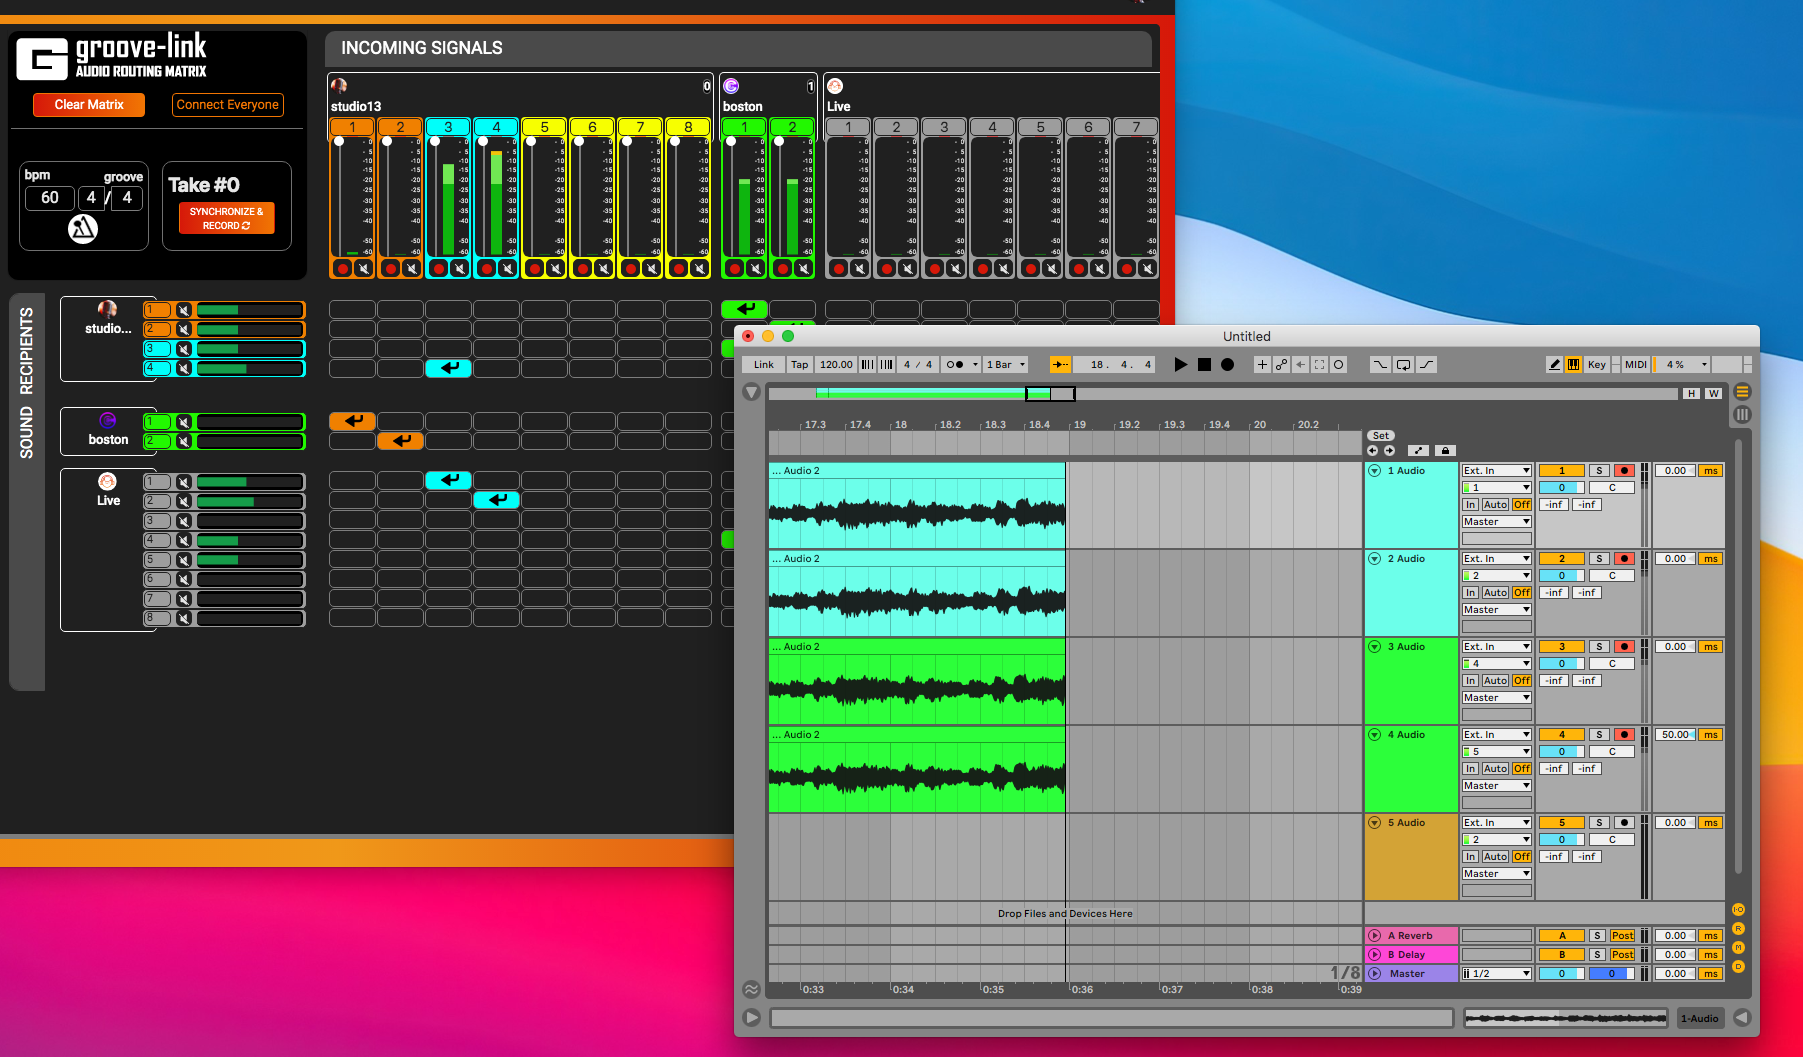
Task: Click the MIDI map mode switch
Action: click(1636, 365)
